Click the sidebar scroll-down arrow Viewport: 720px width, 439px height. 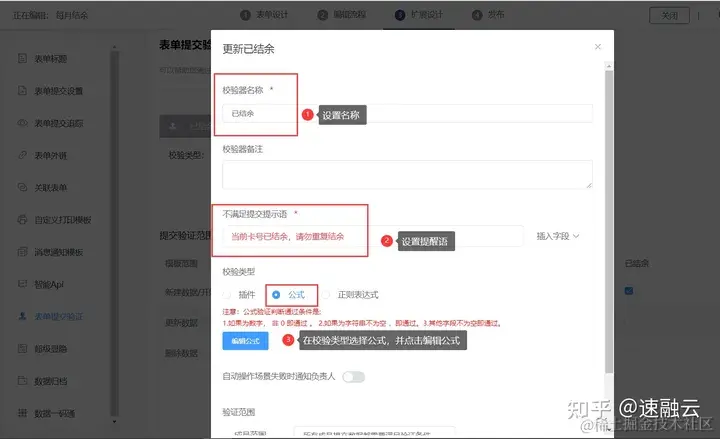[114, 422]
